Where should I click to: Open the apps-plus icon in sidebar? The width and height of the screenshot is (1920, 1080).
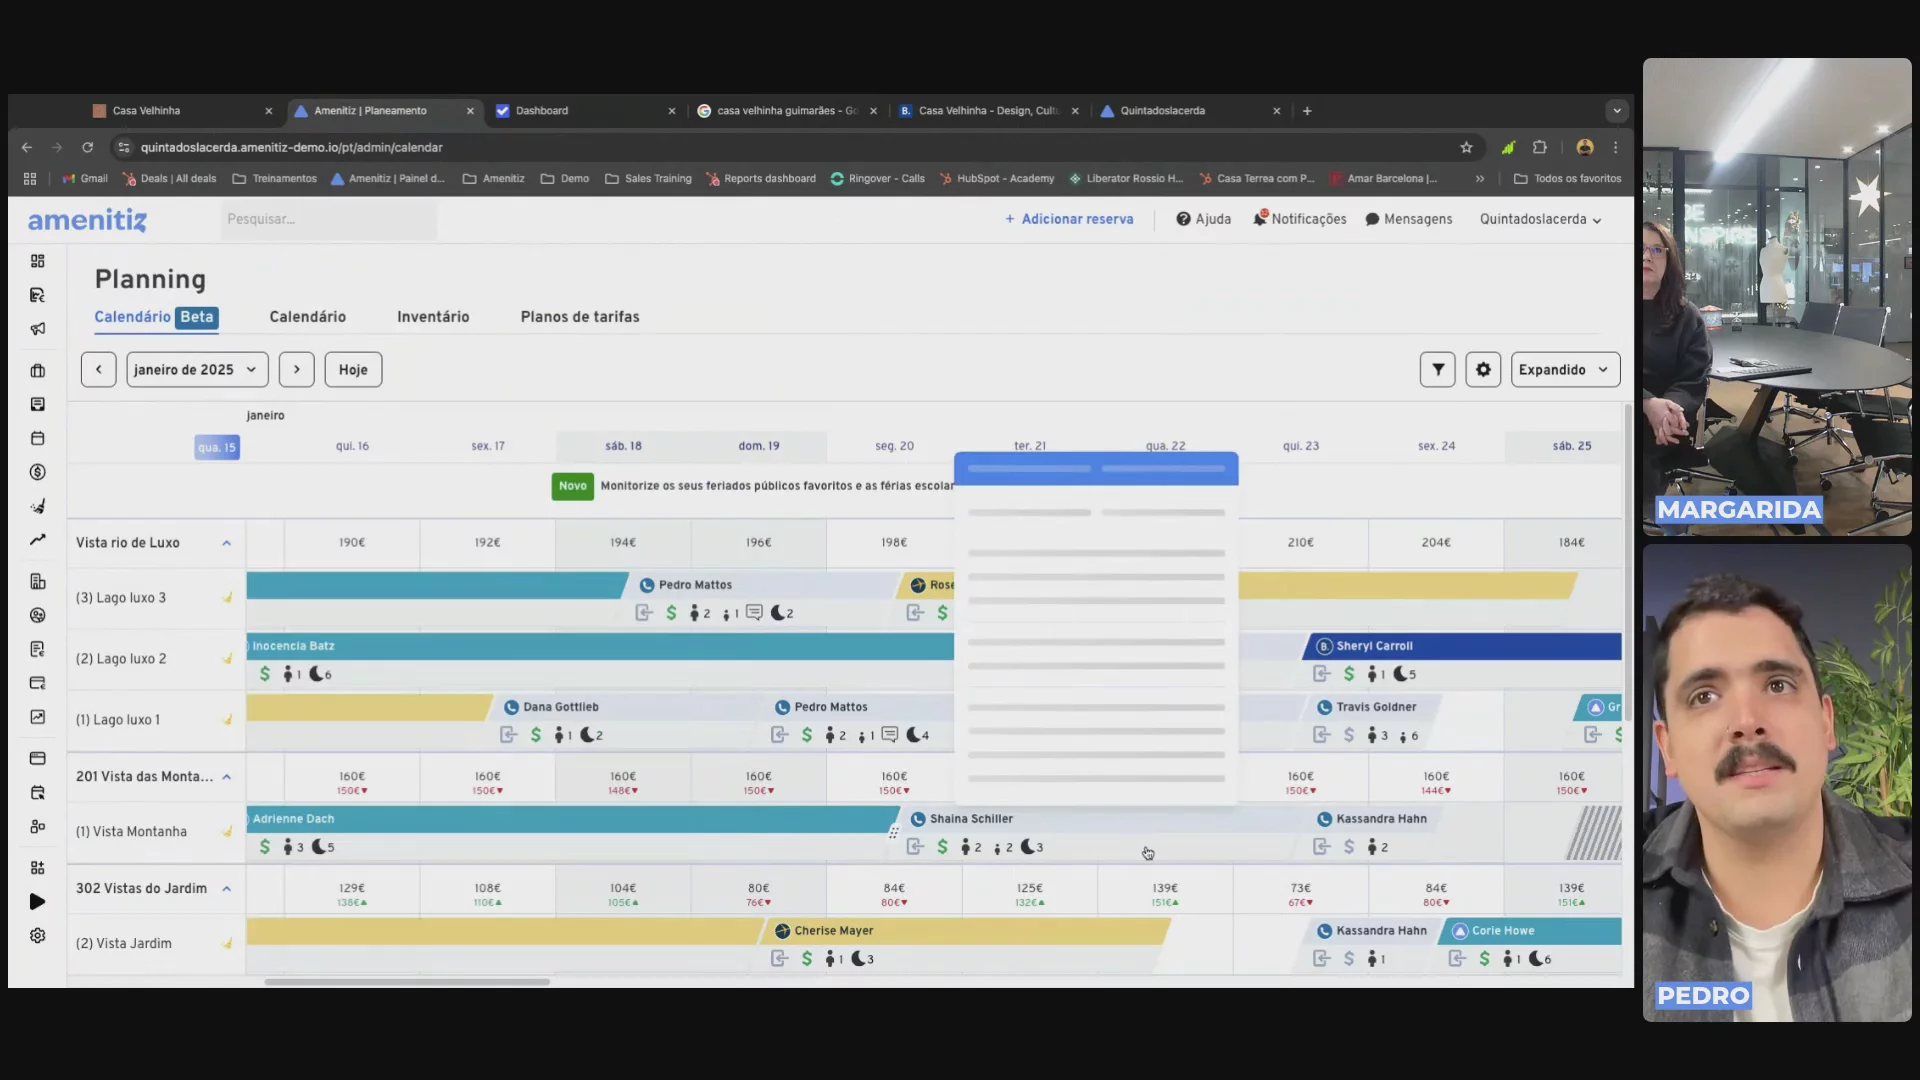click(38, 868)
